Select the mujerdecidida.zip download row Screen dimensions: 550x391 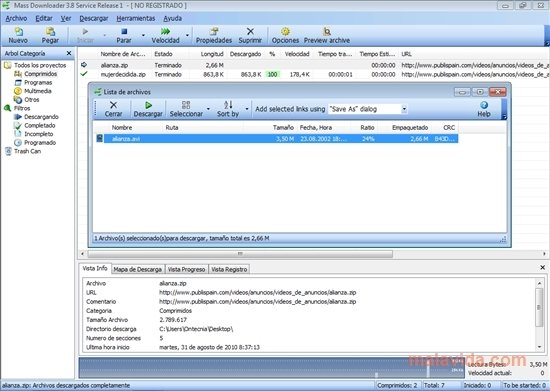point(314,74)
